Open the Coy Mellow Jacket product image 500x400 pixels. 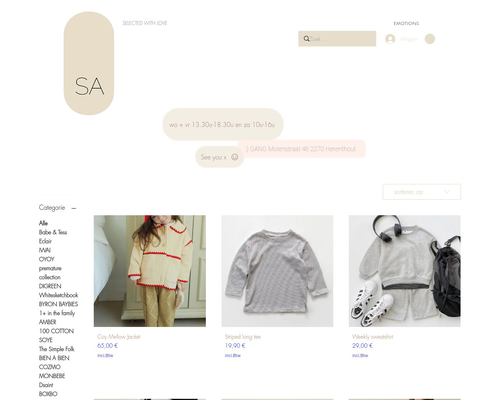coord(150,271)
